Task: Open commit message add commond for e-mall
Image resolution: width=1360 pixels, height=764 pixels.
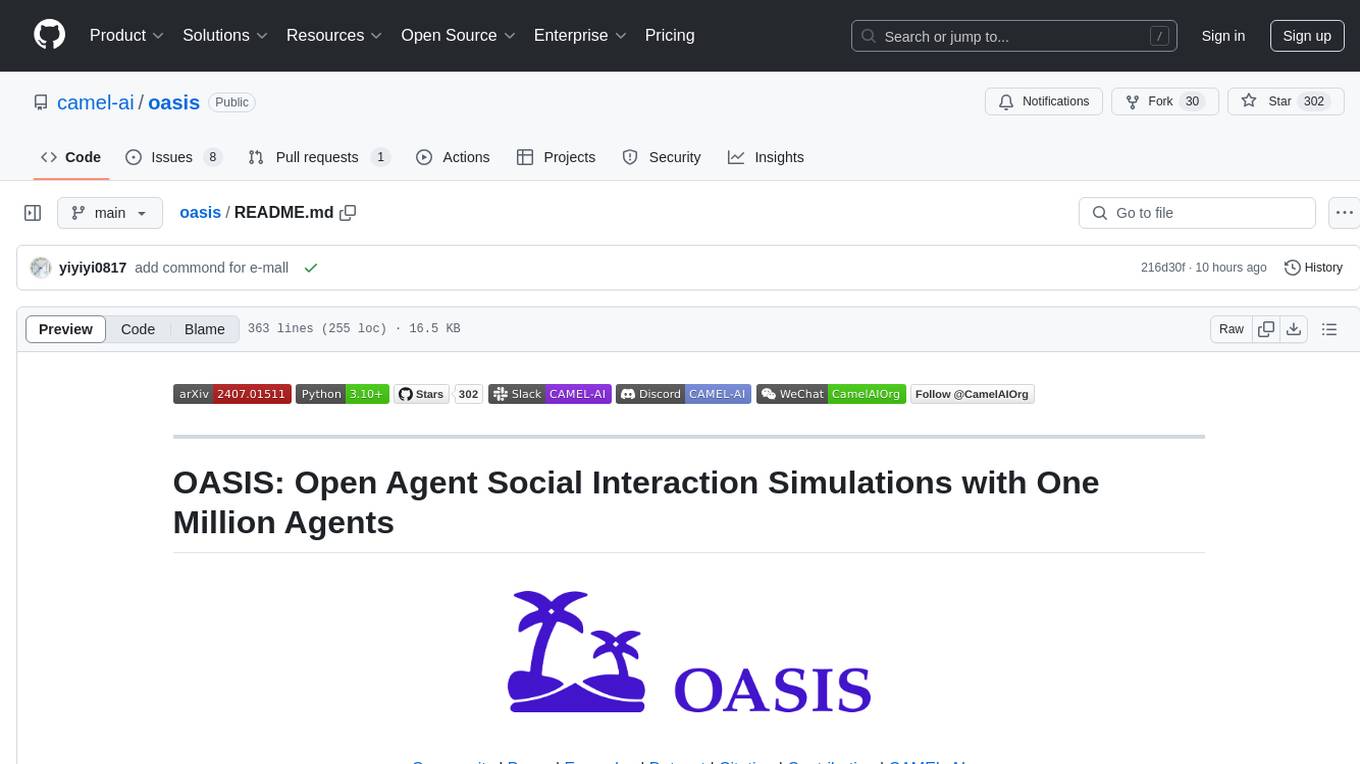Action: [x=212, y=267]
